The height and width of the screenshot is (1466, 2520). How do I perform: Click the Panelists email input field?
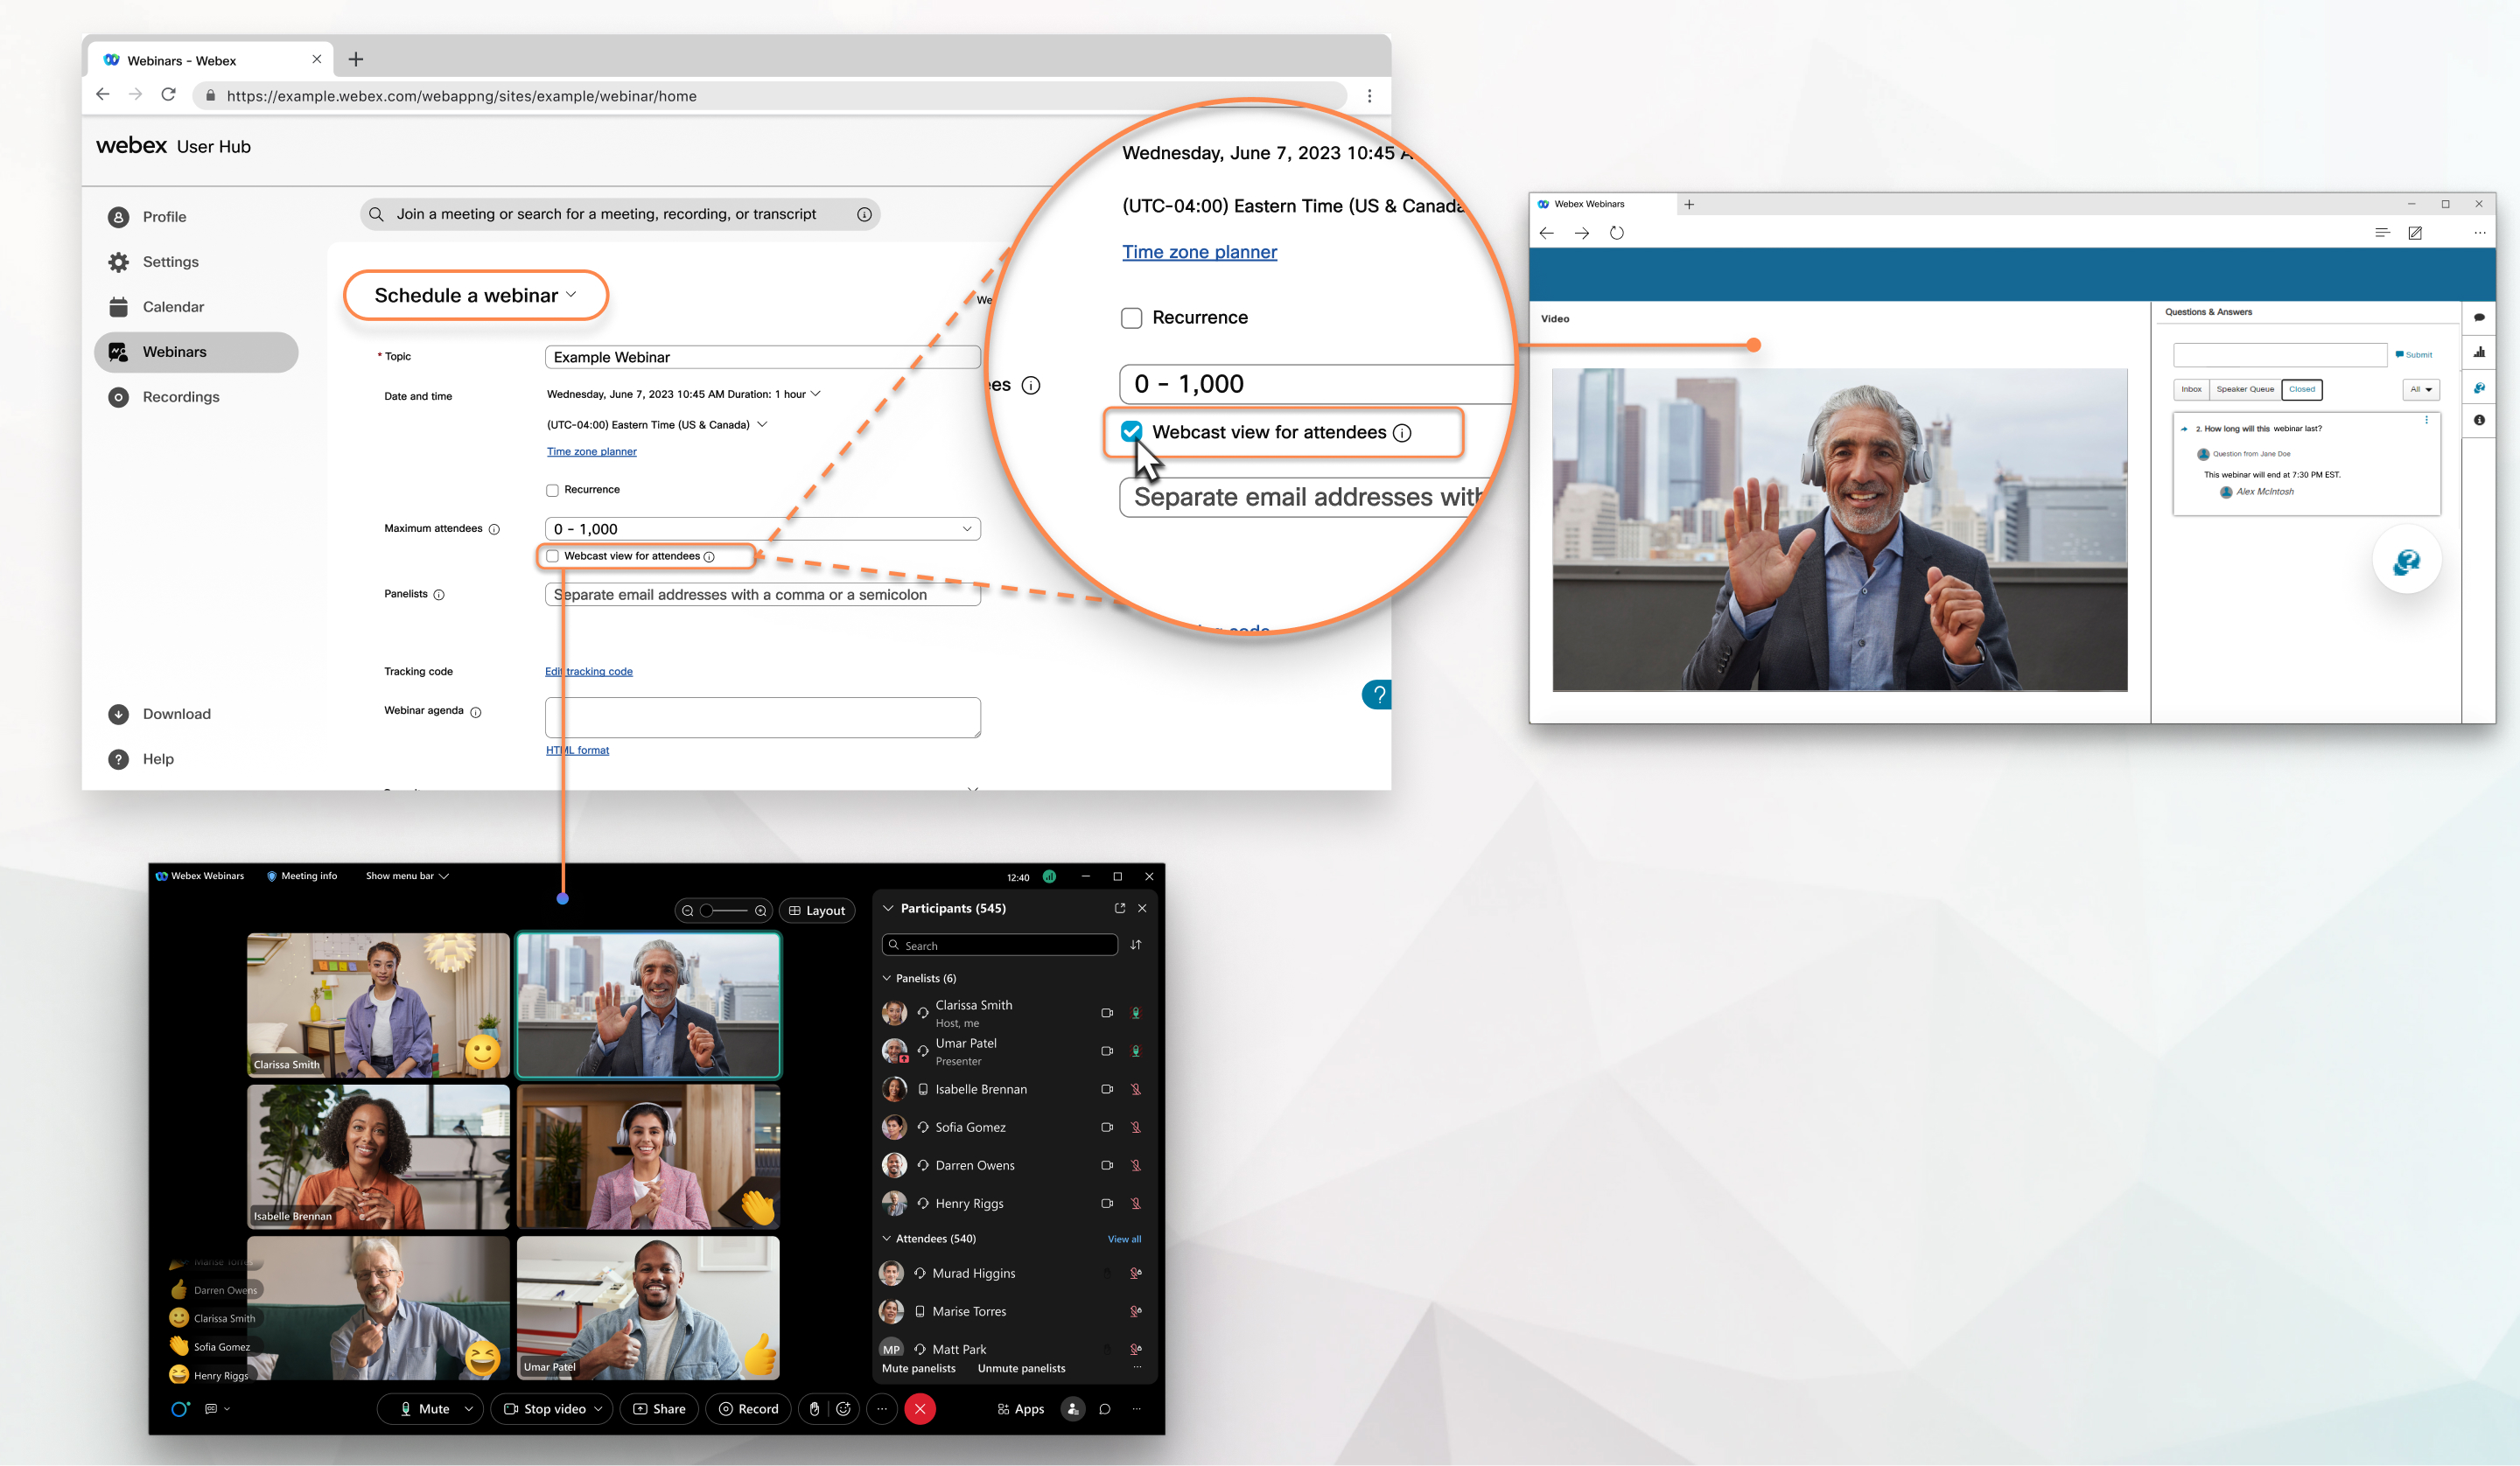click(x=761, y=593)
